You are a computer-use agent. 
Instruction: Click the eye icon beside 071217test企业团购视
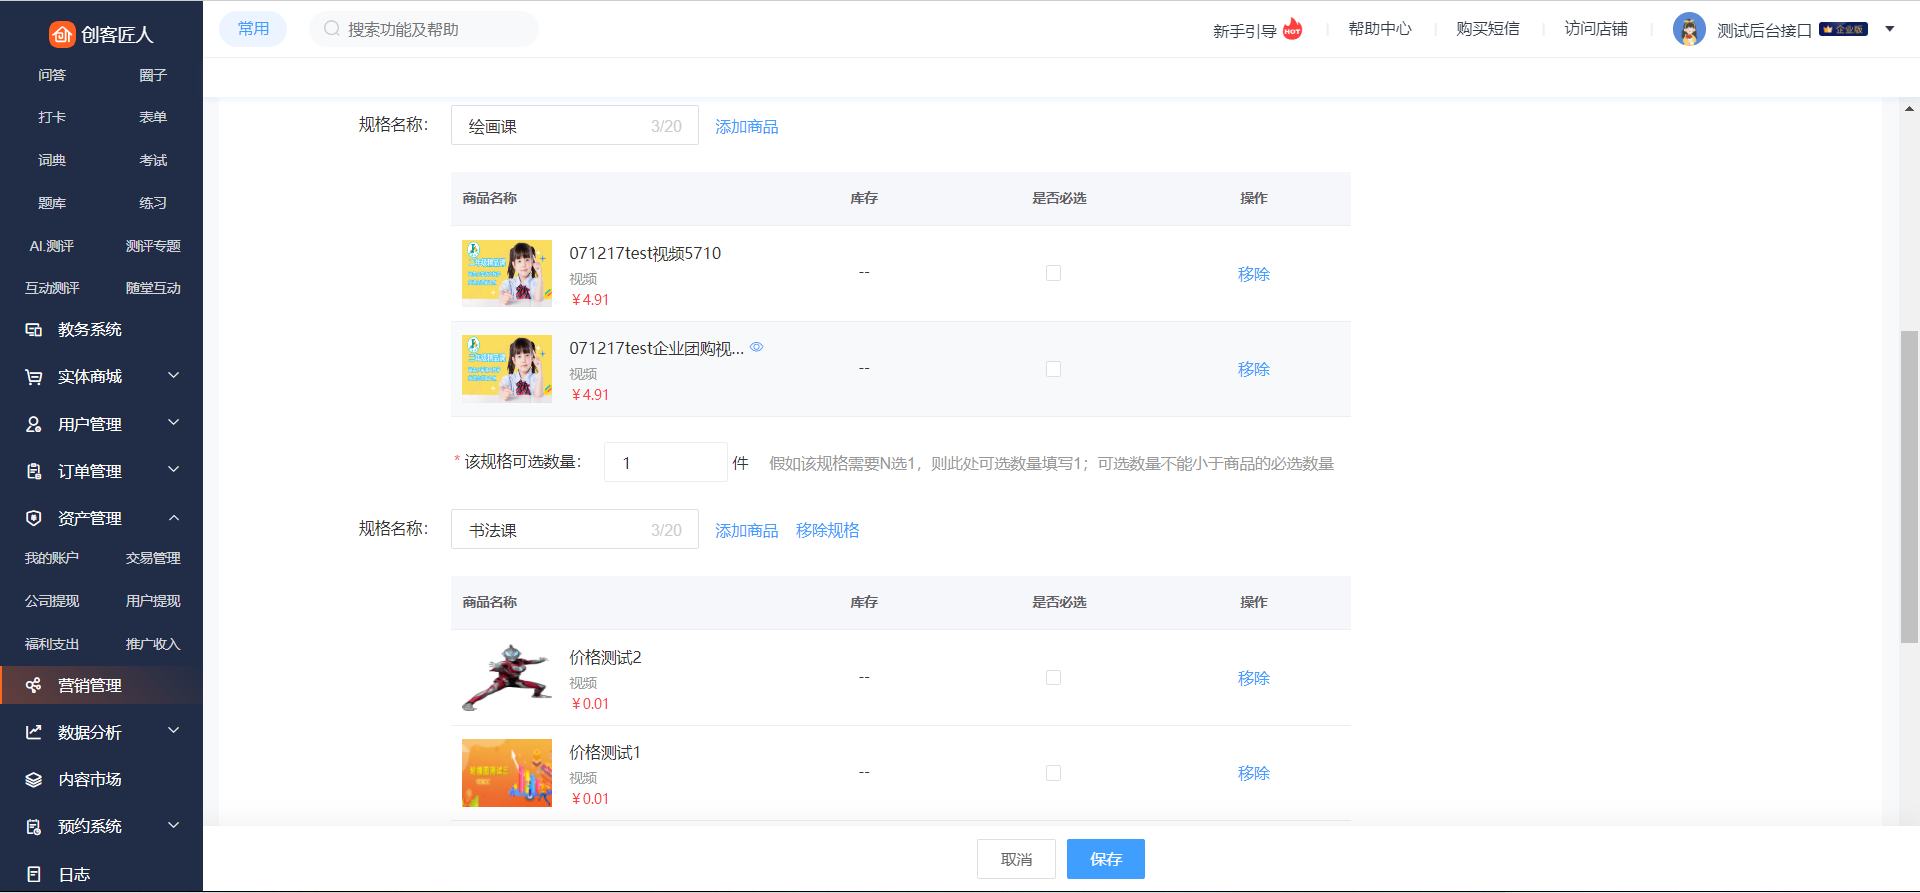pos(757,347)
